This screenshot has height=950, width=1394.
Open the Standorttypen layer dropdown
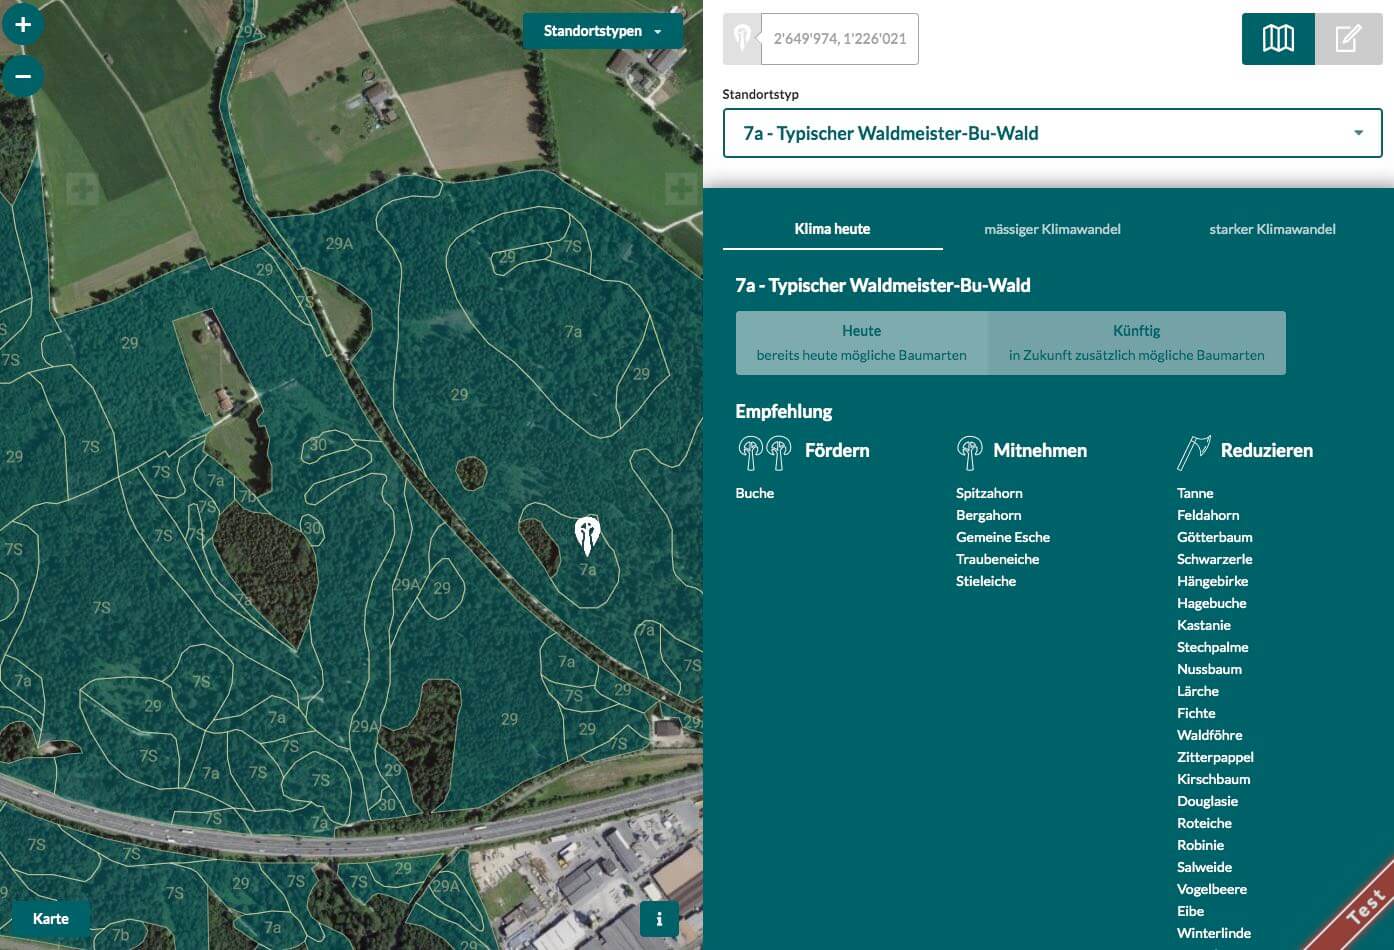click(603, 31)
